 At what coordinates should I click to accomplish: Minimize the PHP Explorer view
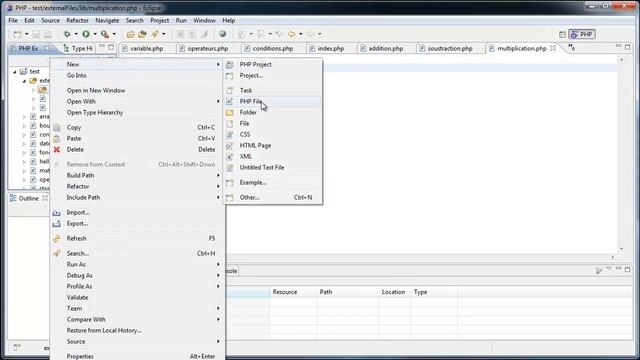102,47
